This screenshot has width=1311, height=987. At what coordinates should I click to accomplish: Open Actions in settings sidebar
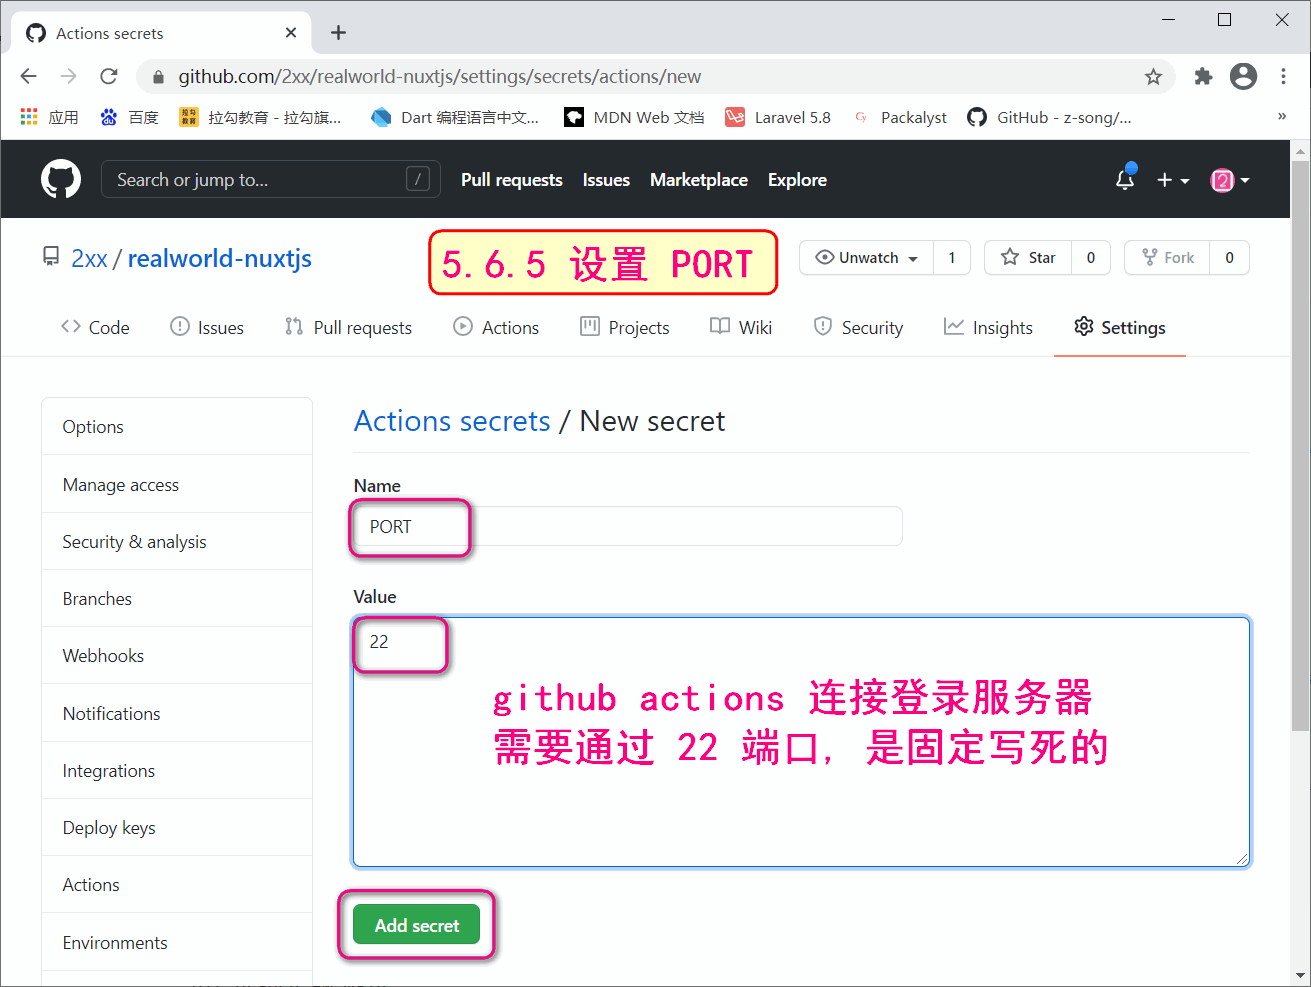pyautogui.click(x=177, y=885)
